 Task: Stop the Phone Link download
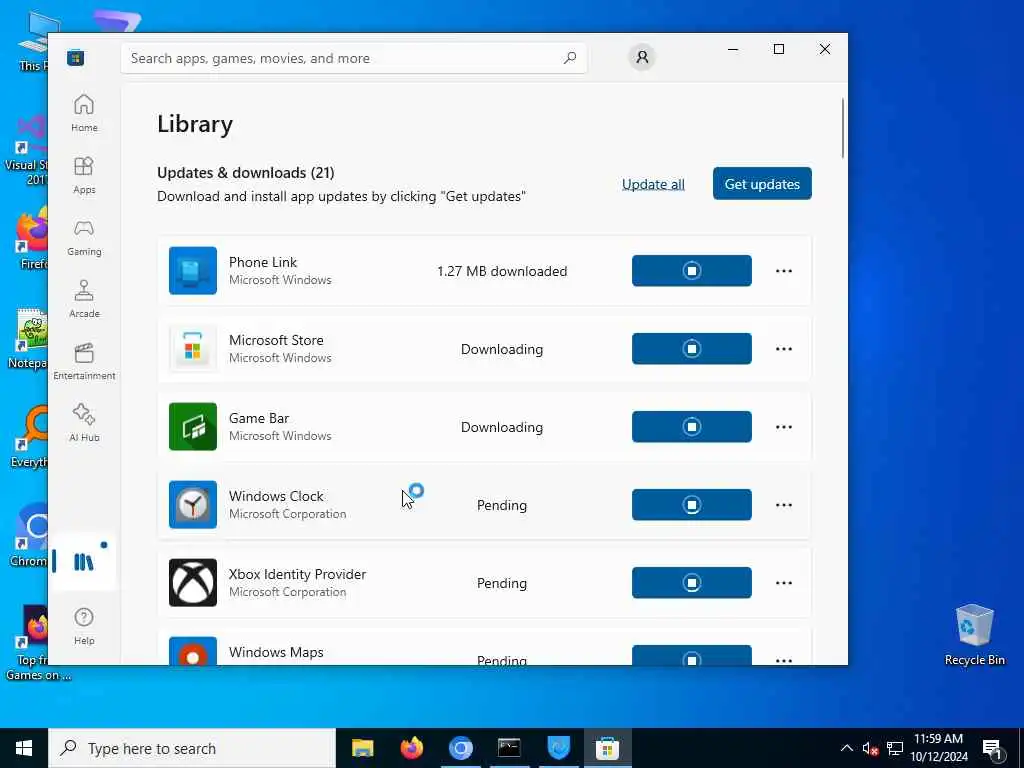692,270
